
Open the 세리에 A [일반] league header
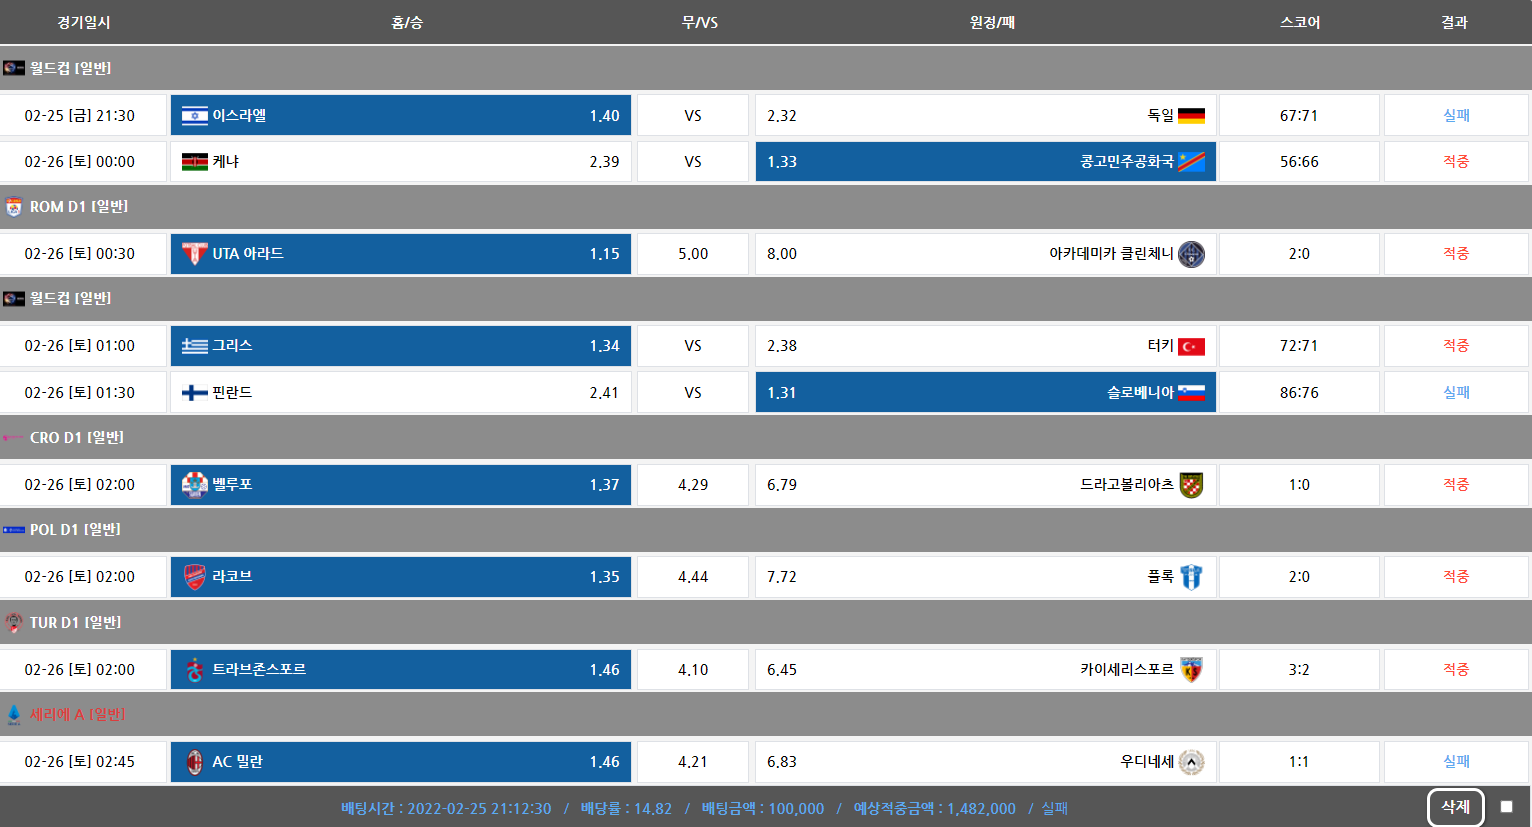pos(78,715)
